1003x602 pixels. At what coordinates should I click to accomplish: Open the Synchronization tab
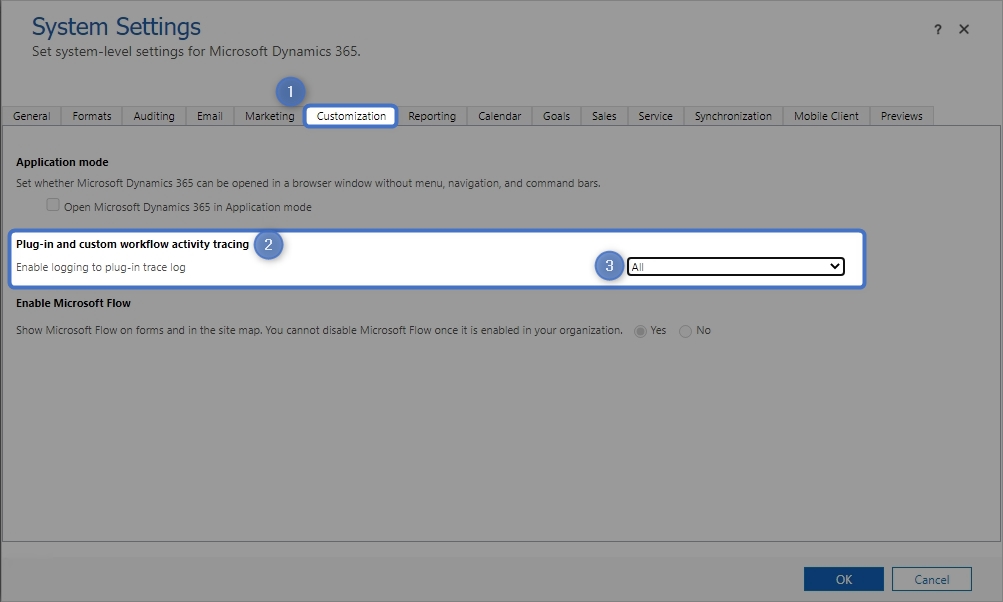(733, 116)
